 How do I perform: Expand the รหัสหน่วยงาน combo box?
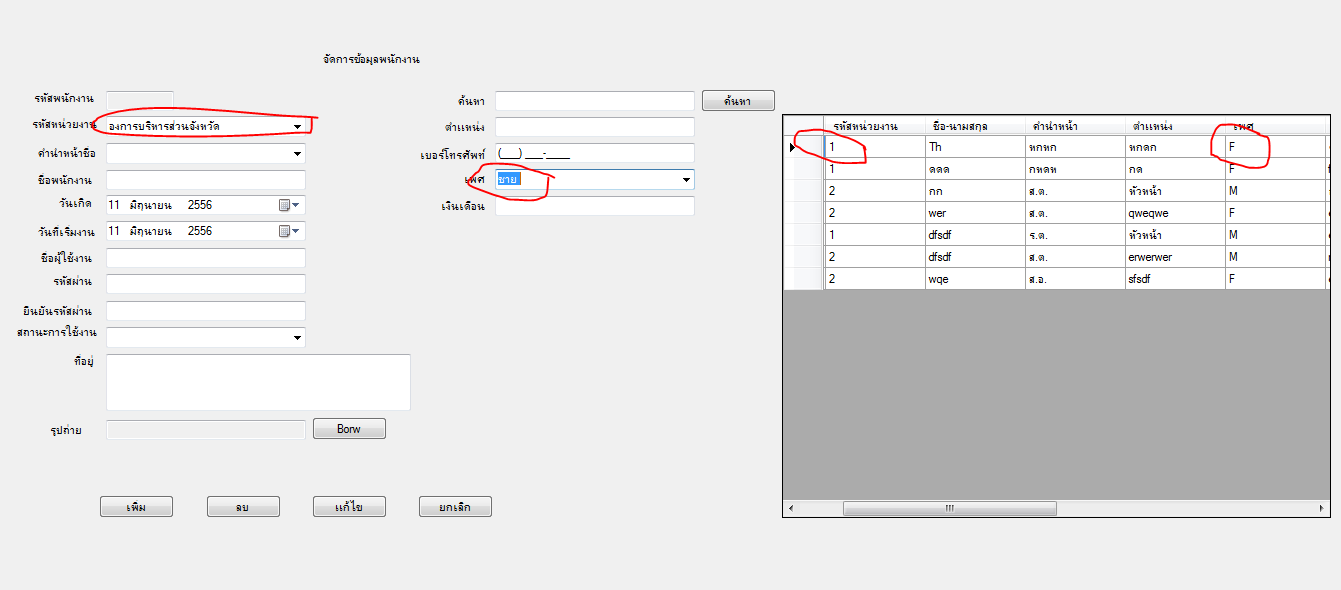pyautogui.click(x=297, y=127)
